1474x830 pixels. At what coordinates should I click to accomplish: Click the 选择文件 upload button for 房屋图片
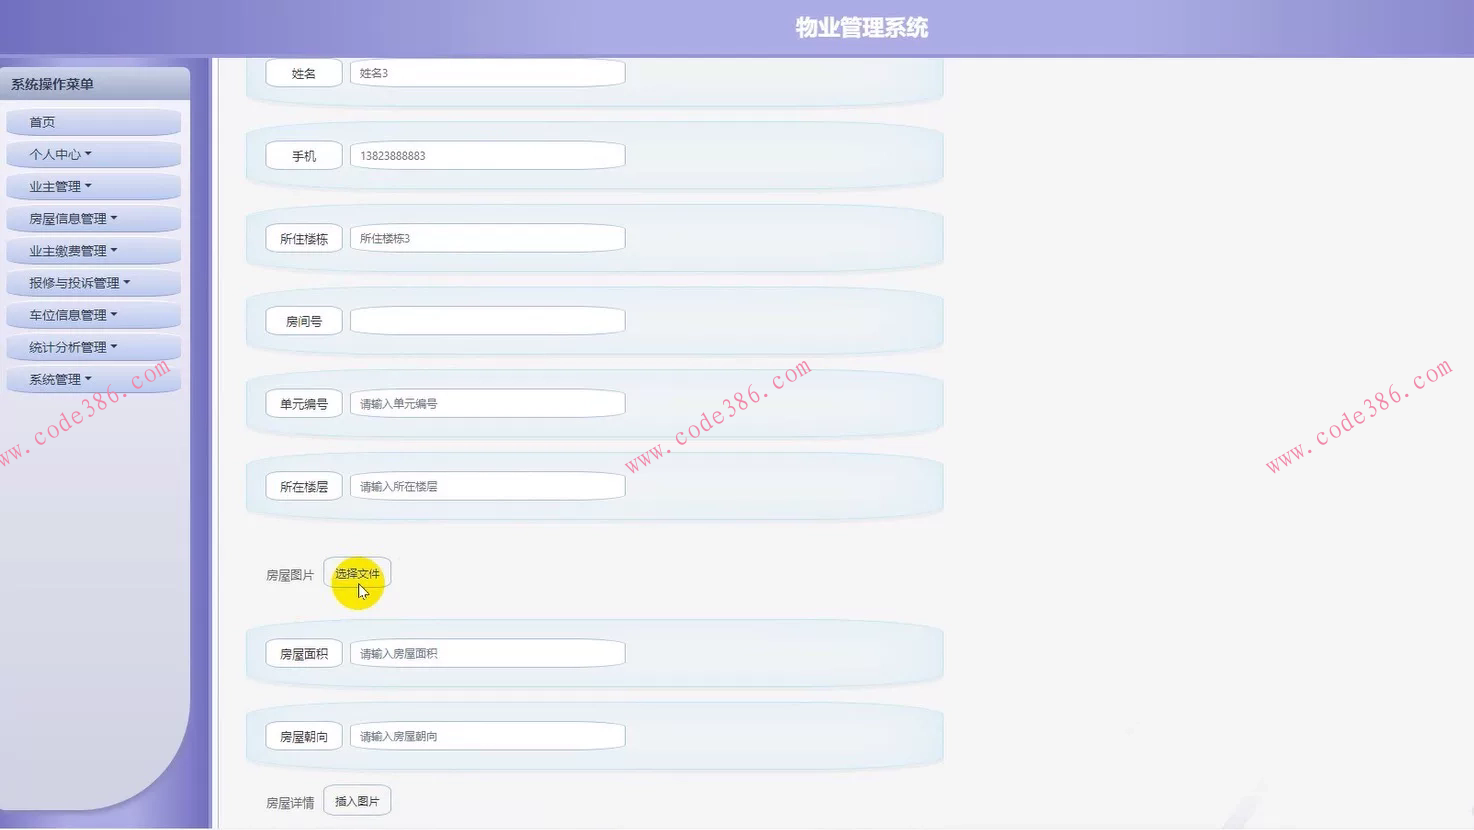pyautogui.click(x=357, y=572)
